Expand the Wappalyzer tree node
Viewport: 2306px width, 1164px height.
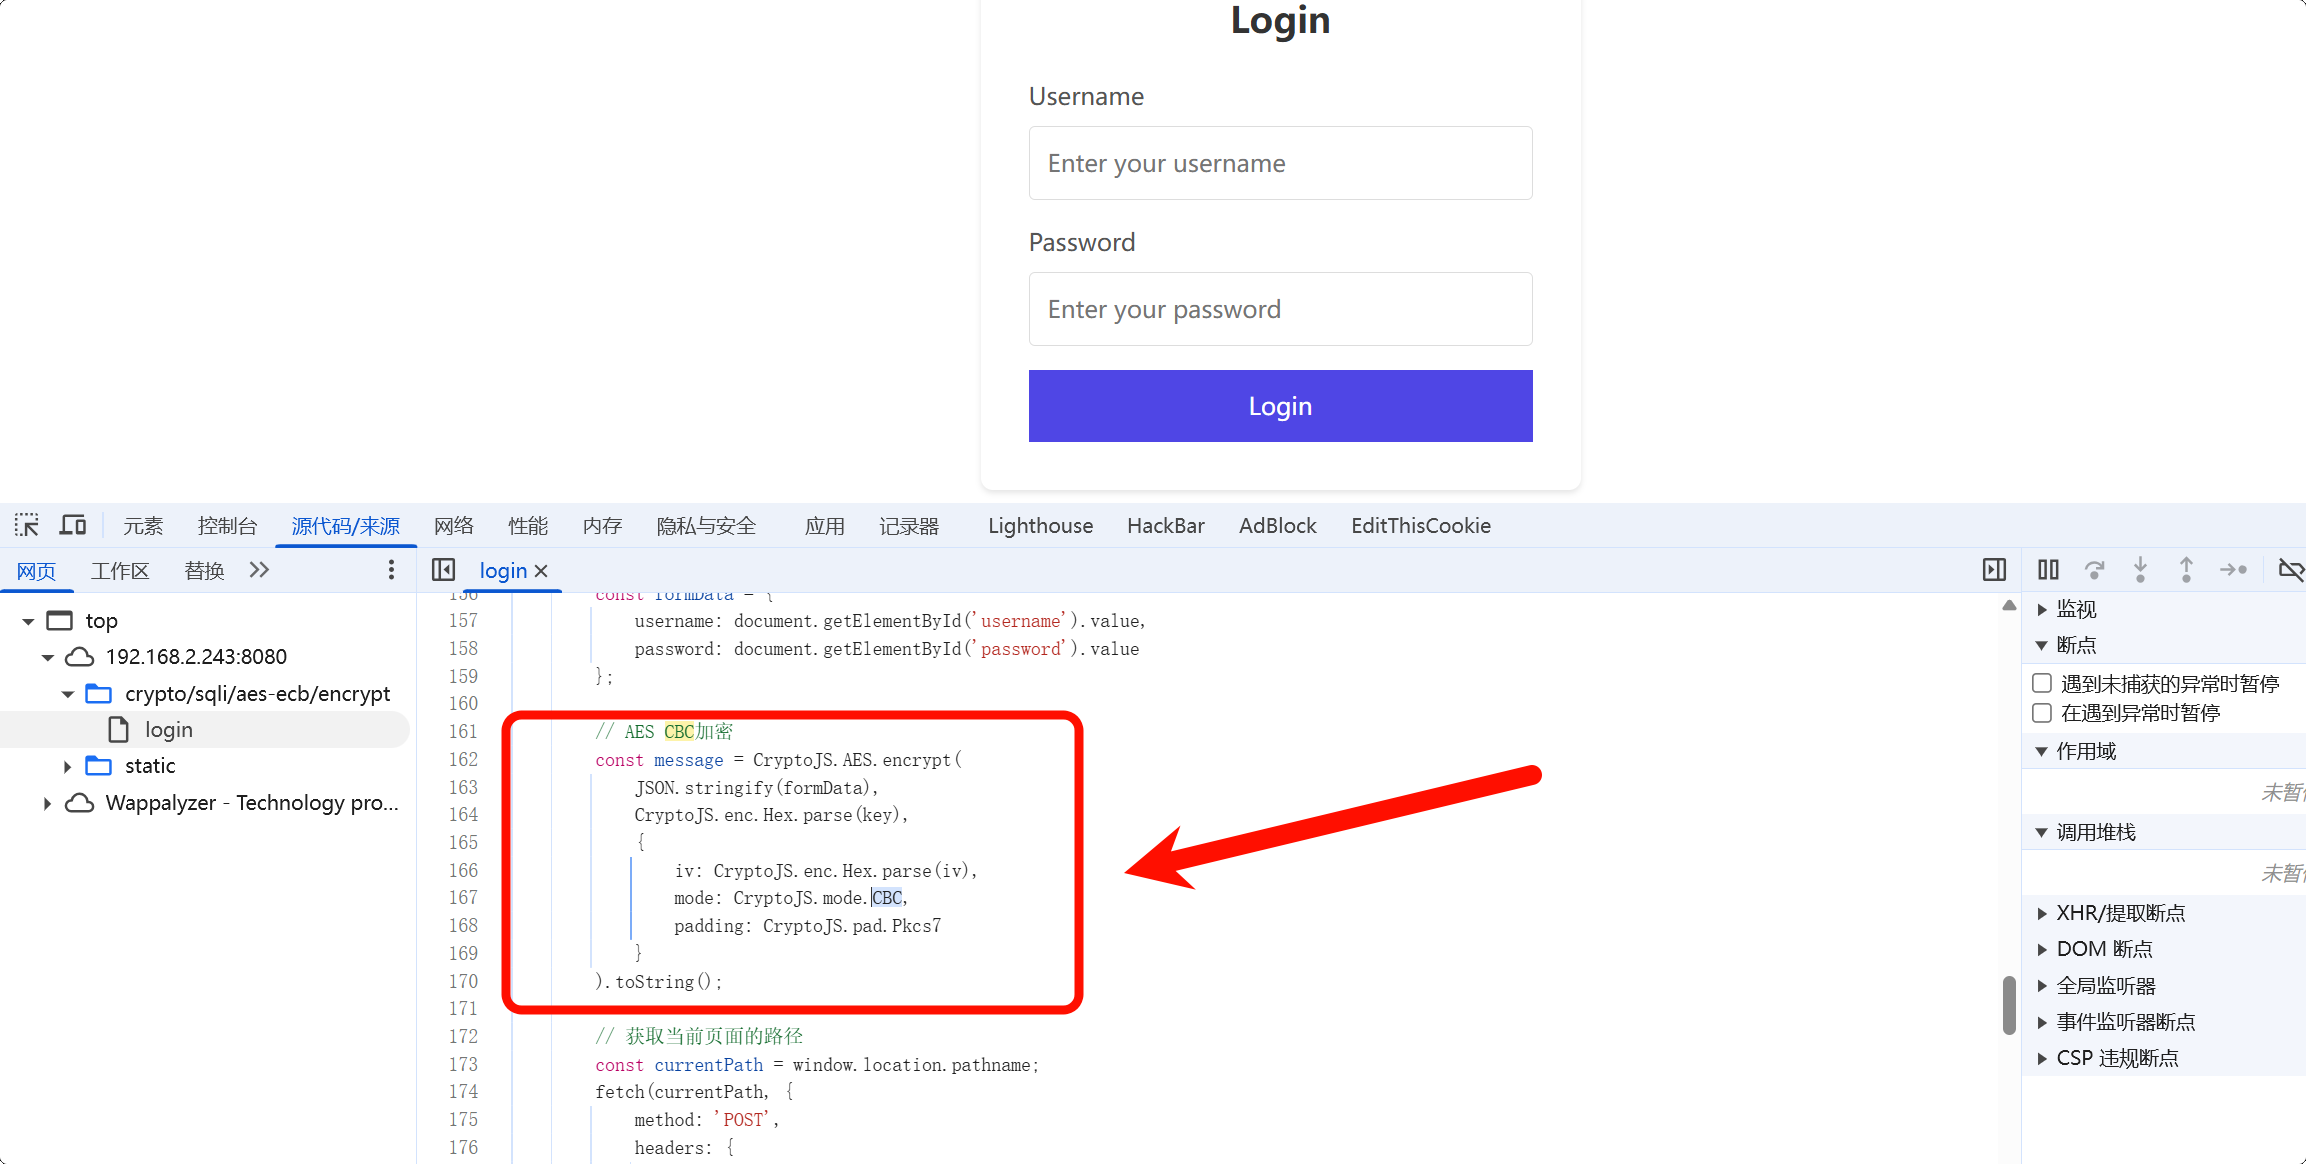point(47,803)
